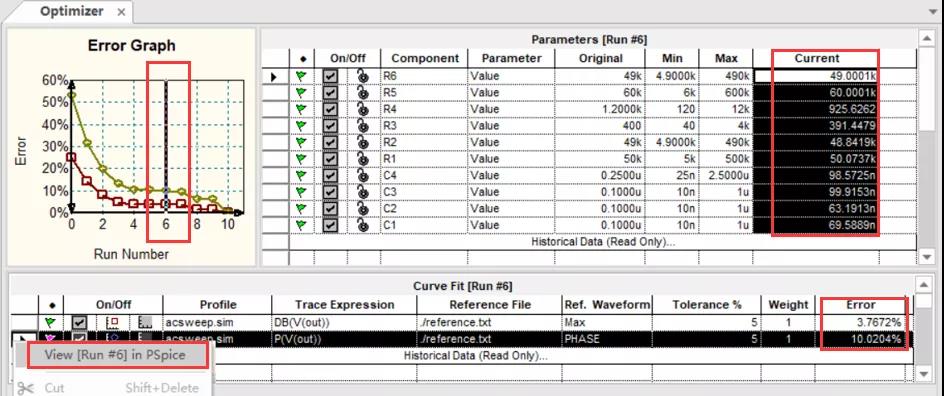Viewport: 944px width, 396px height.
Task: Click the Current column header
Action: 816,58
